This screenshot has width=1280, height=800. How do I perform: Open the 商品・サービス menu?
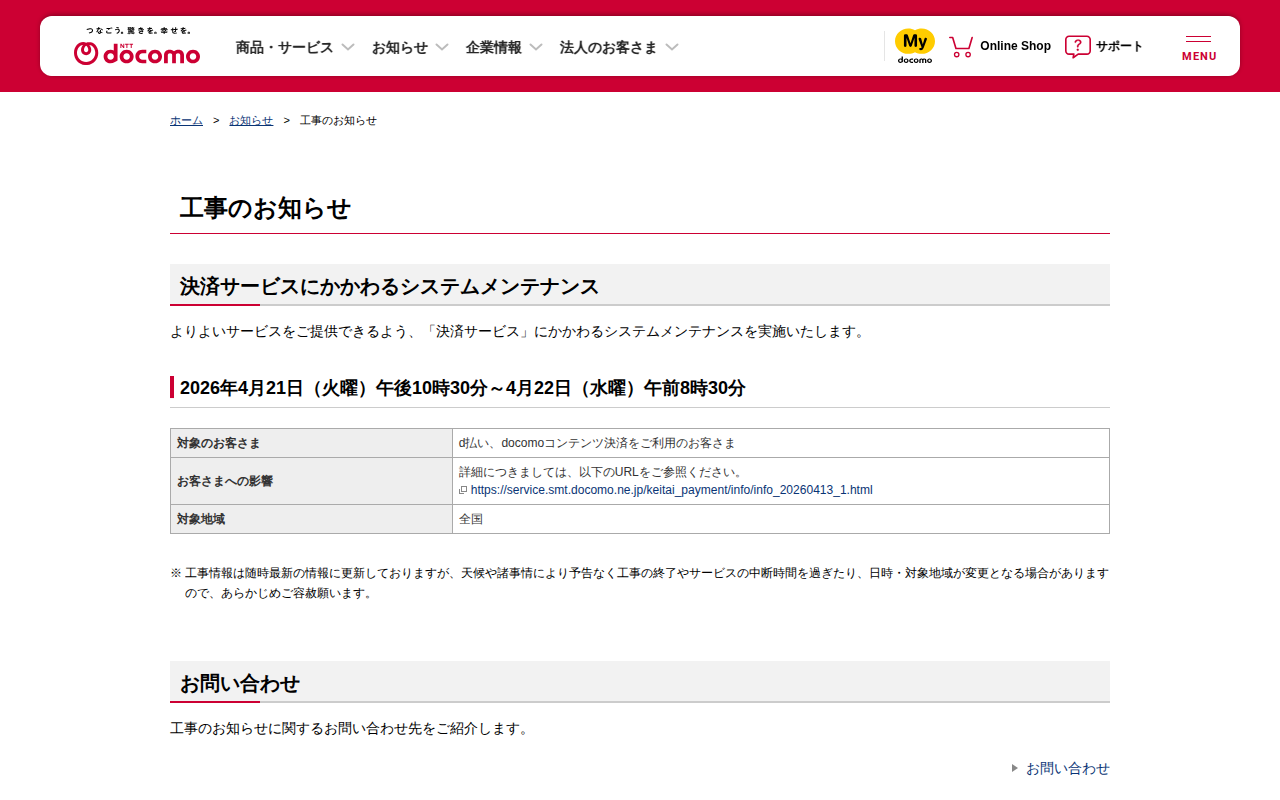[x=284, y=47]
